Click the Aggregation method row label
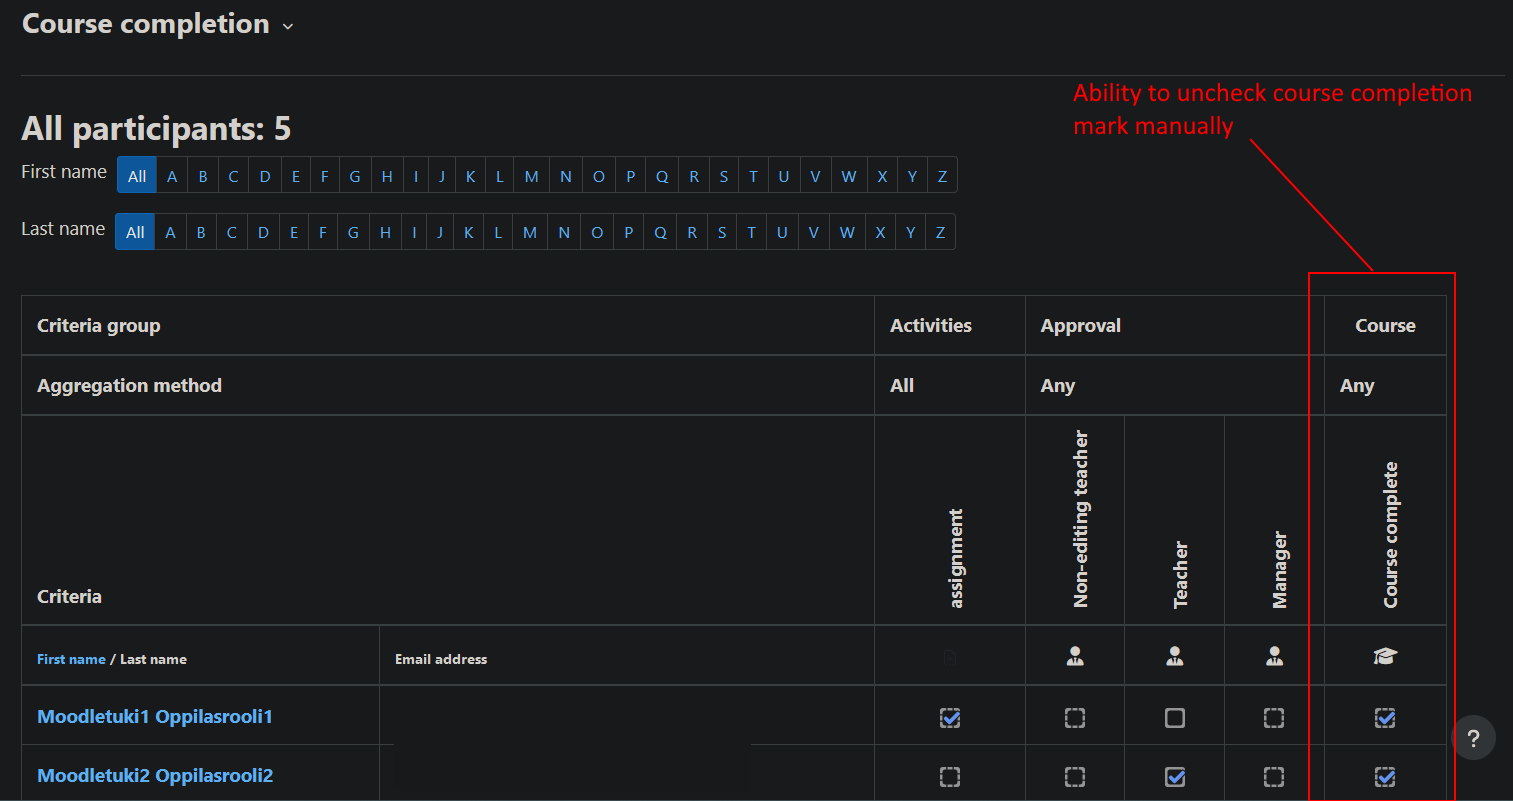The image size is (1513, 801). click(x=129, y=386)
